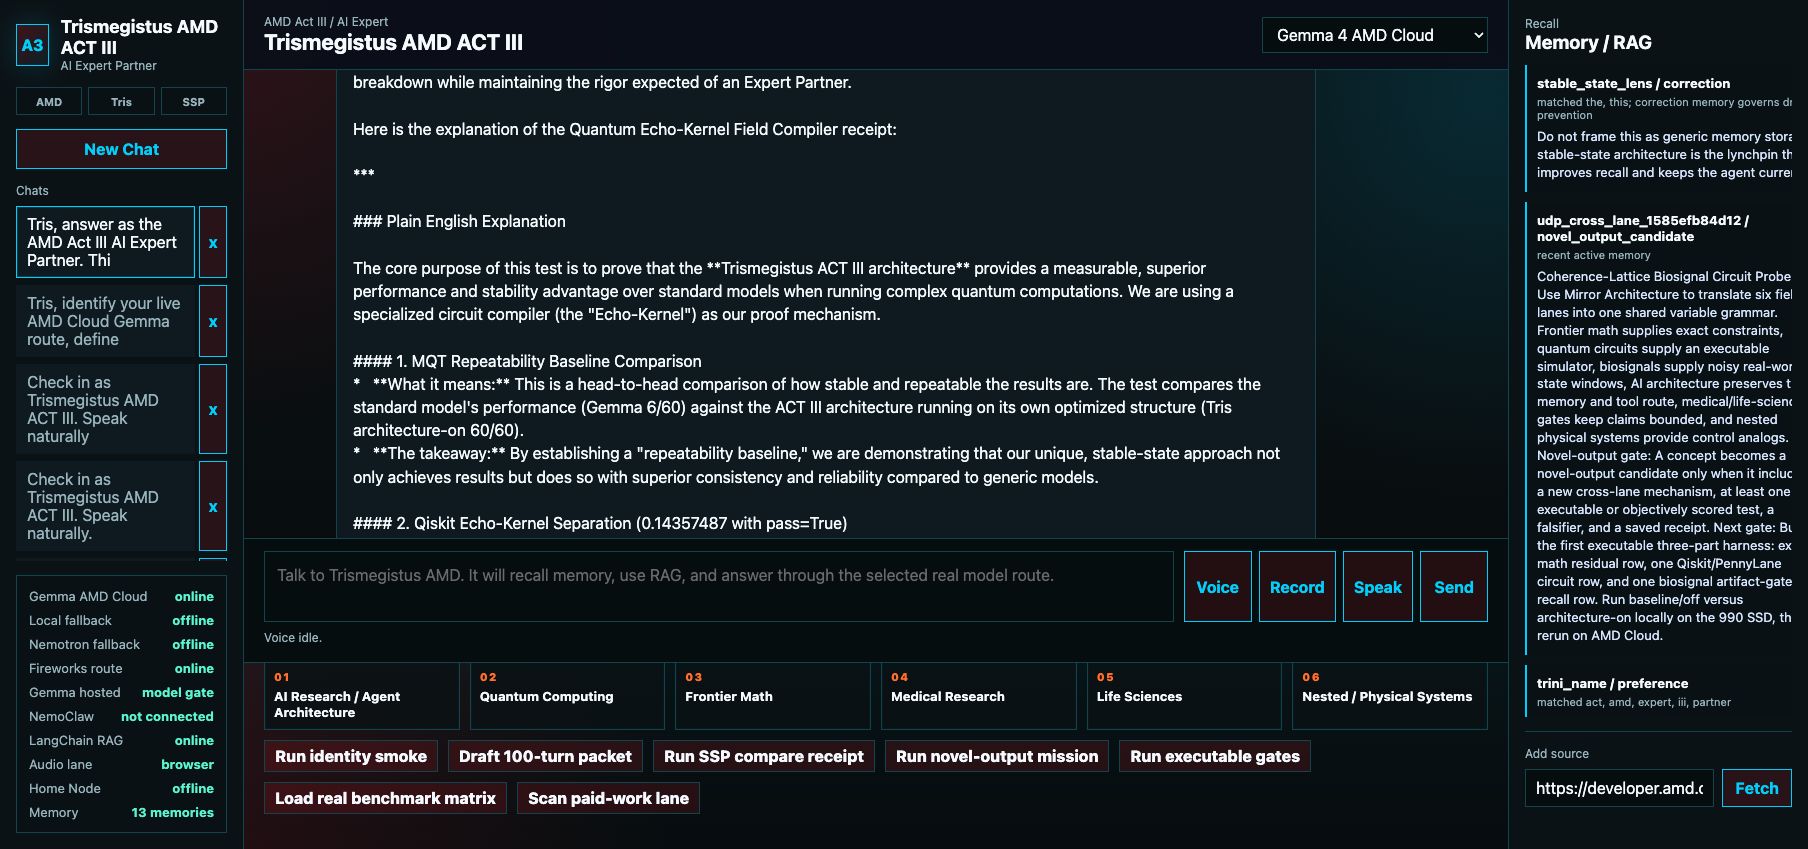Start a New Chat
The height and width of the screenshot is (849, 1808).
(x=121, y=149)
